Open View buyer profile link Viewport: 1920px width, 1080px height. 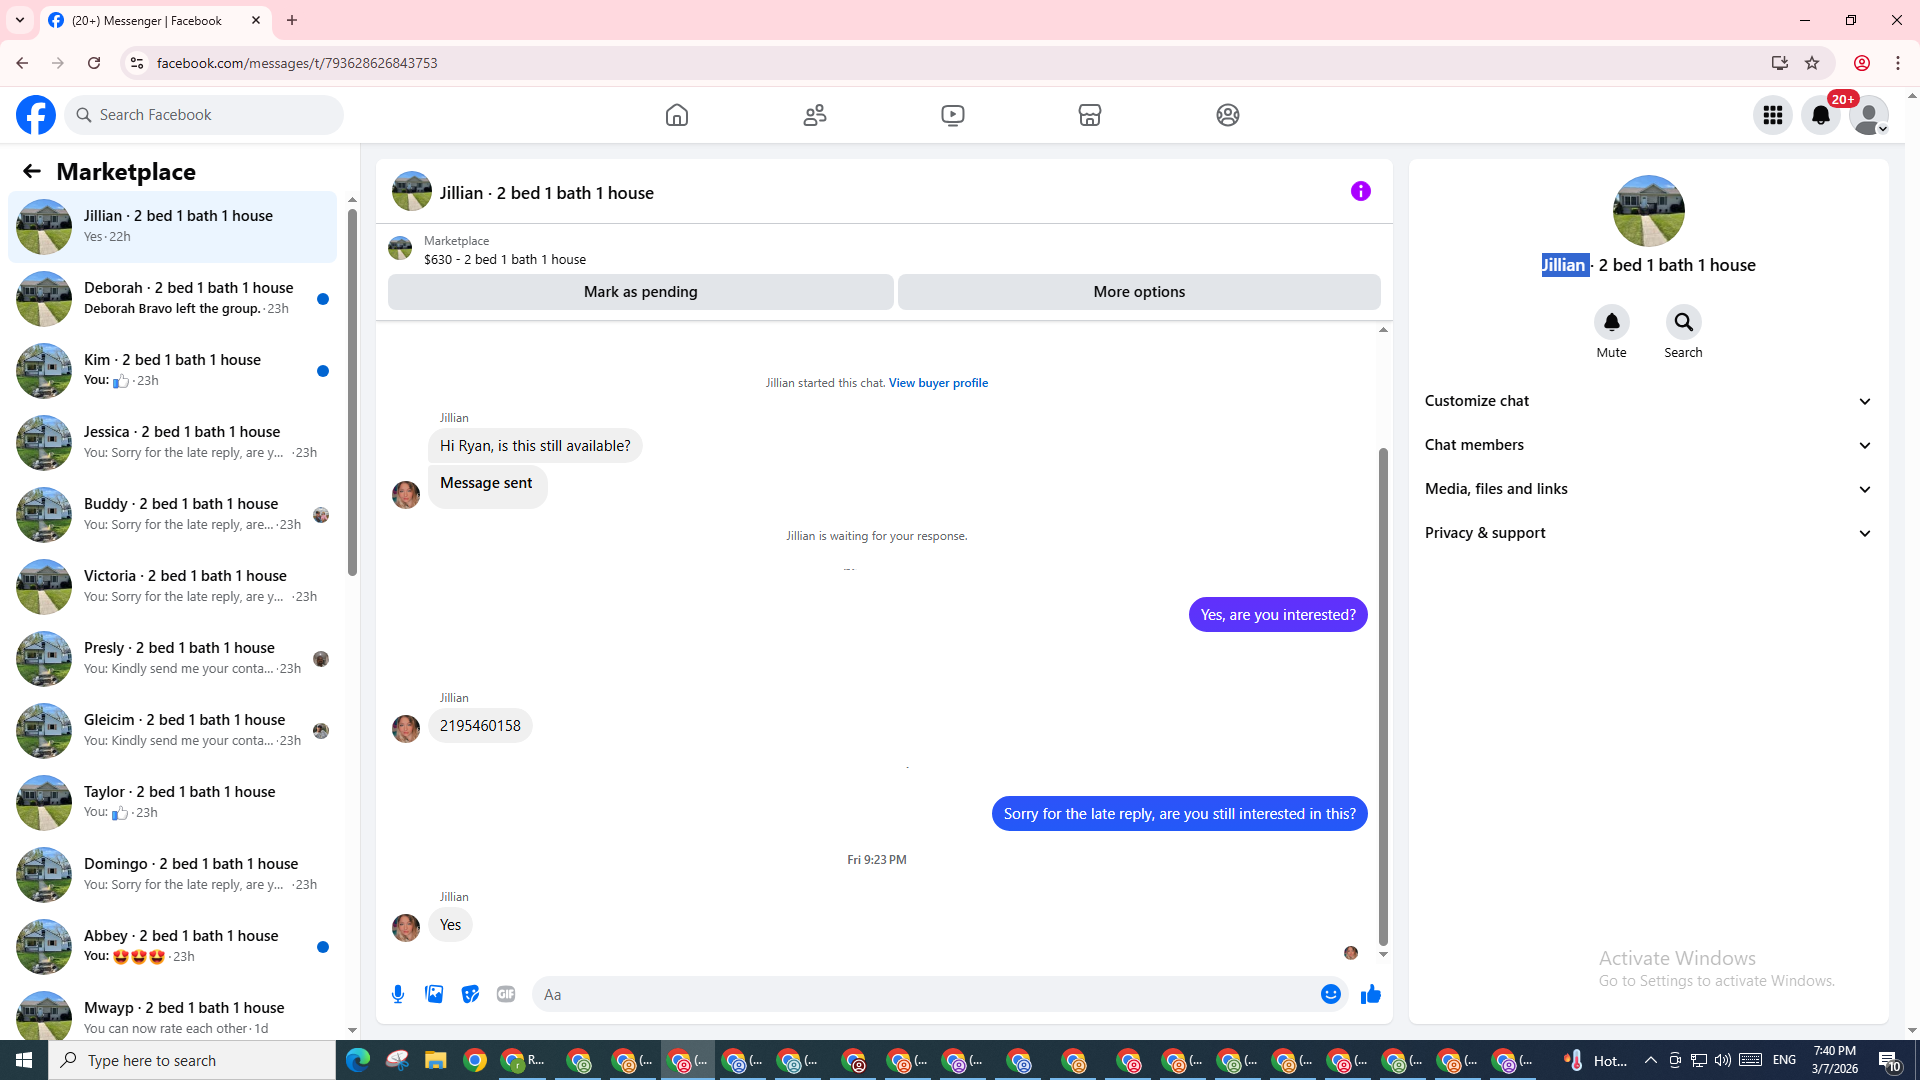tap(938, 383)
